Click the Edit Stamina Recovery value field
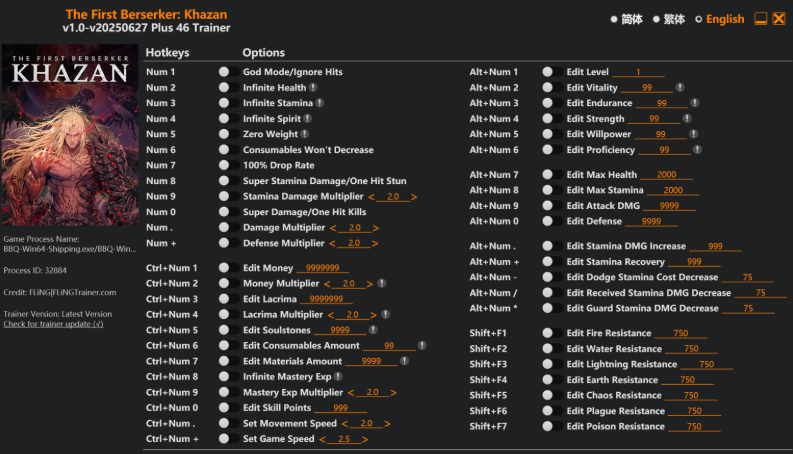Screen dimensions: 793x454 (694, 261)
